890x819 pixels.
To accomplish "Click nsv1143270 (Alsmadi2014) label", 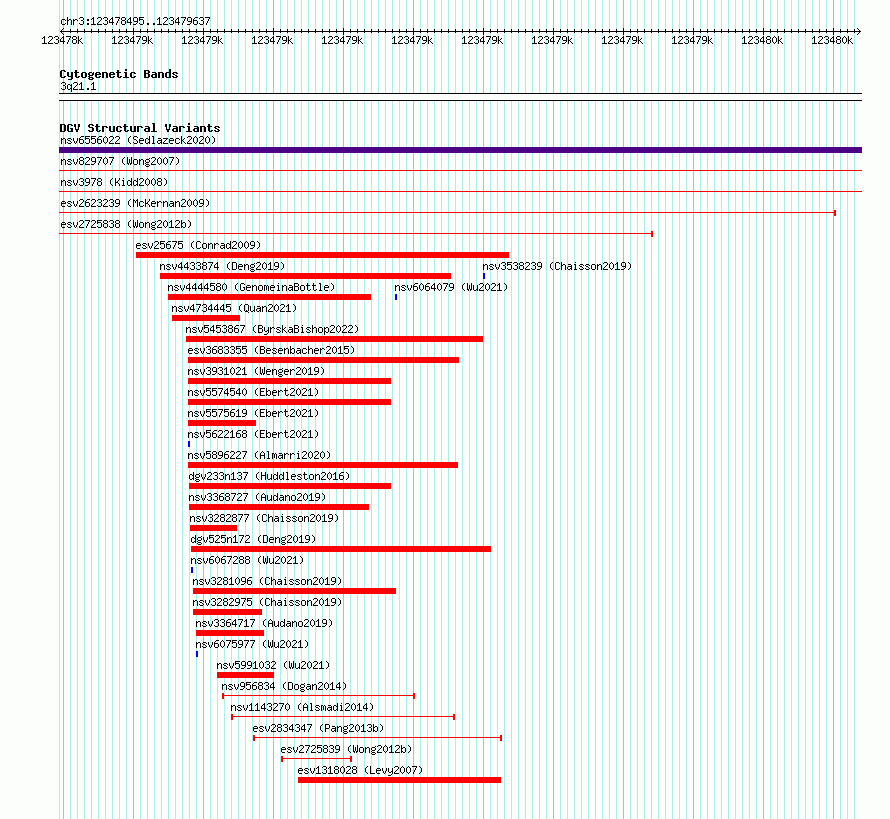I will [x=302, y=707].
